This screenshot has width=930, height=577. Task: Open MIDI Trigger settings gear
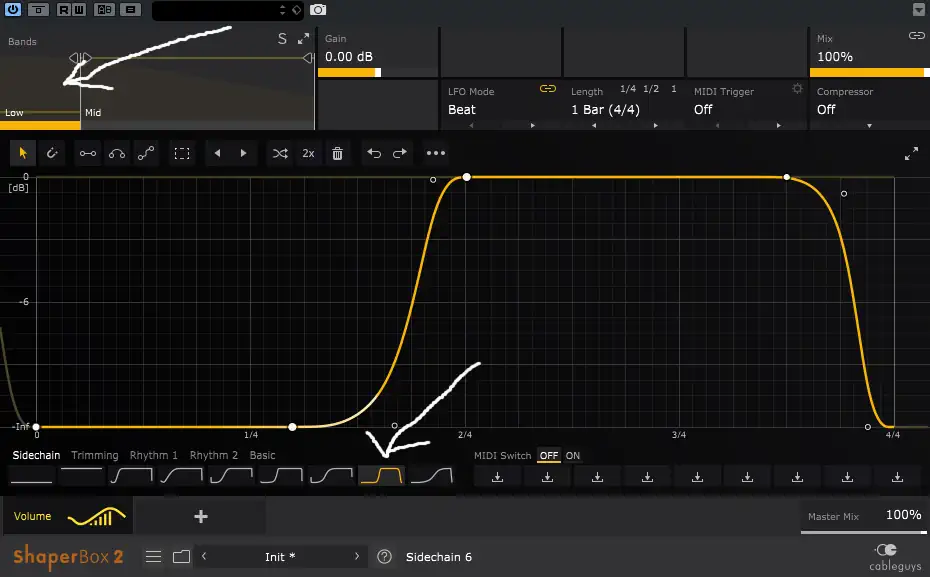(797, 89)
